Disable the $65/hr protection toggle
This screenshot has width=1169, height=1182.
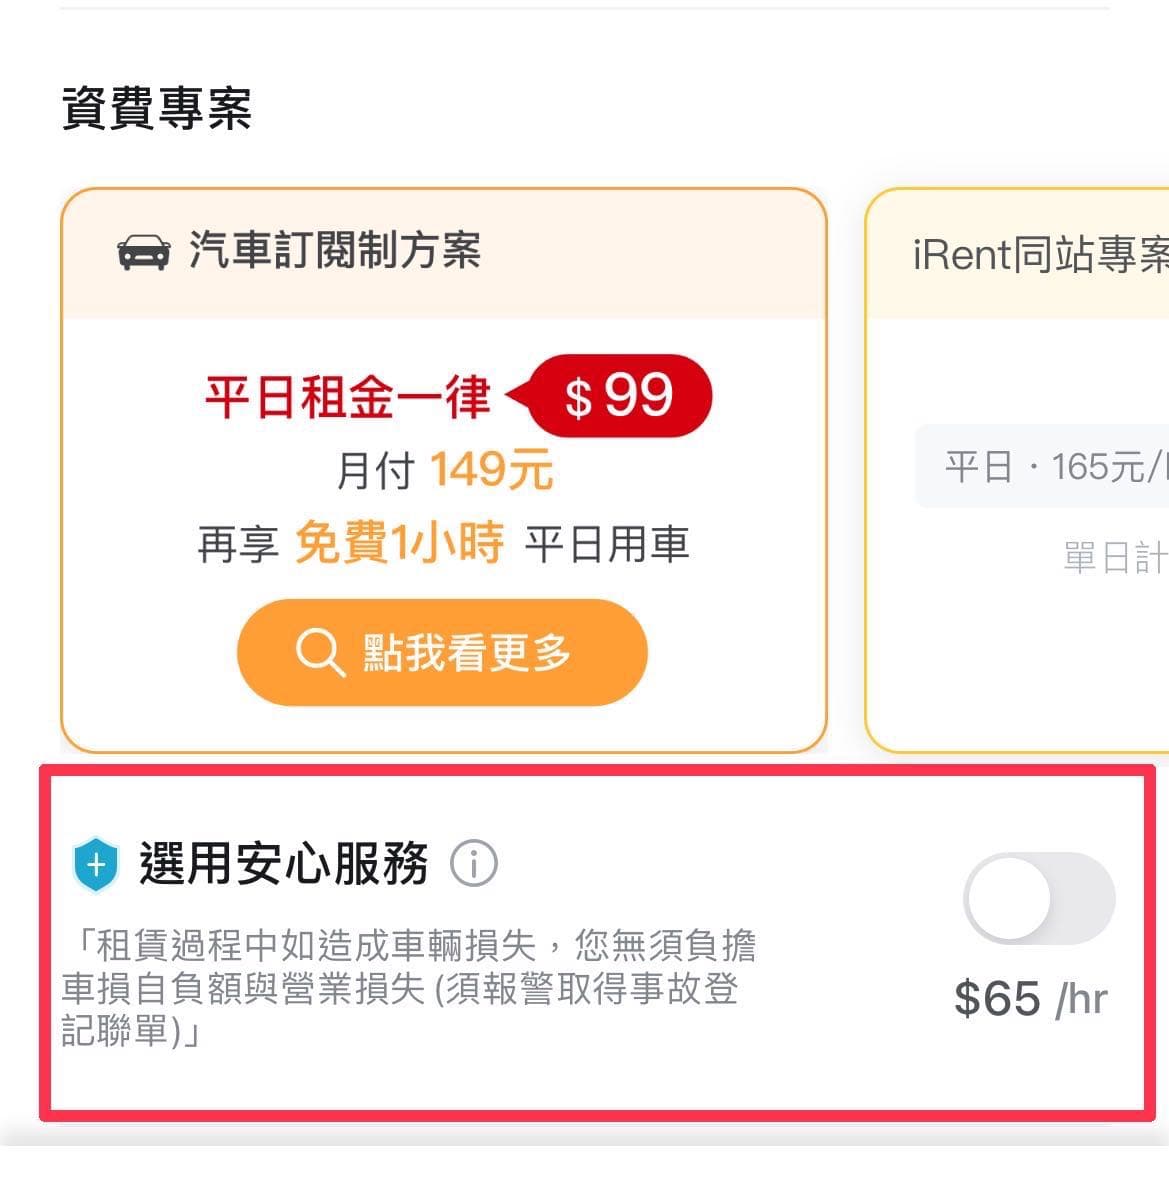(x=1039, y=898)
